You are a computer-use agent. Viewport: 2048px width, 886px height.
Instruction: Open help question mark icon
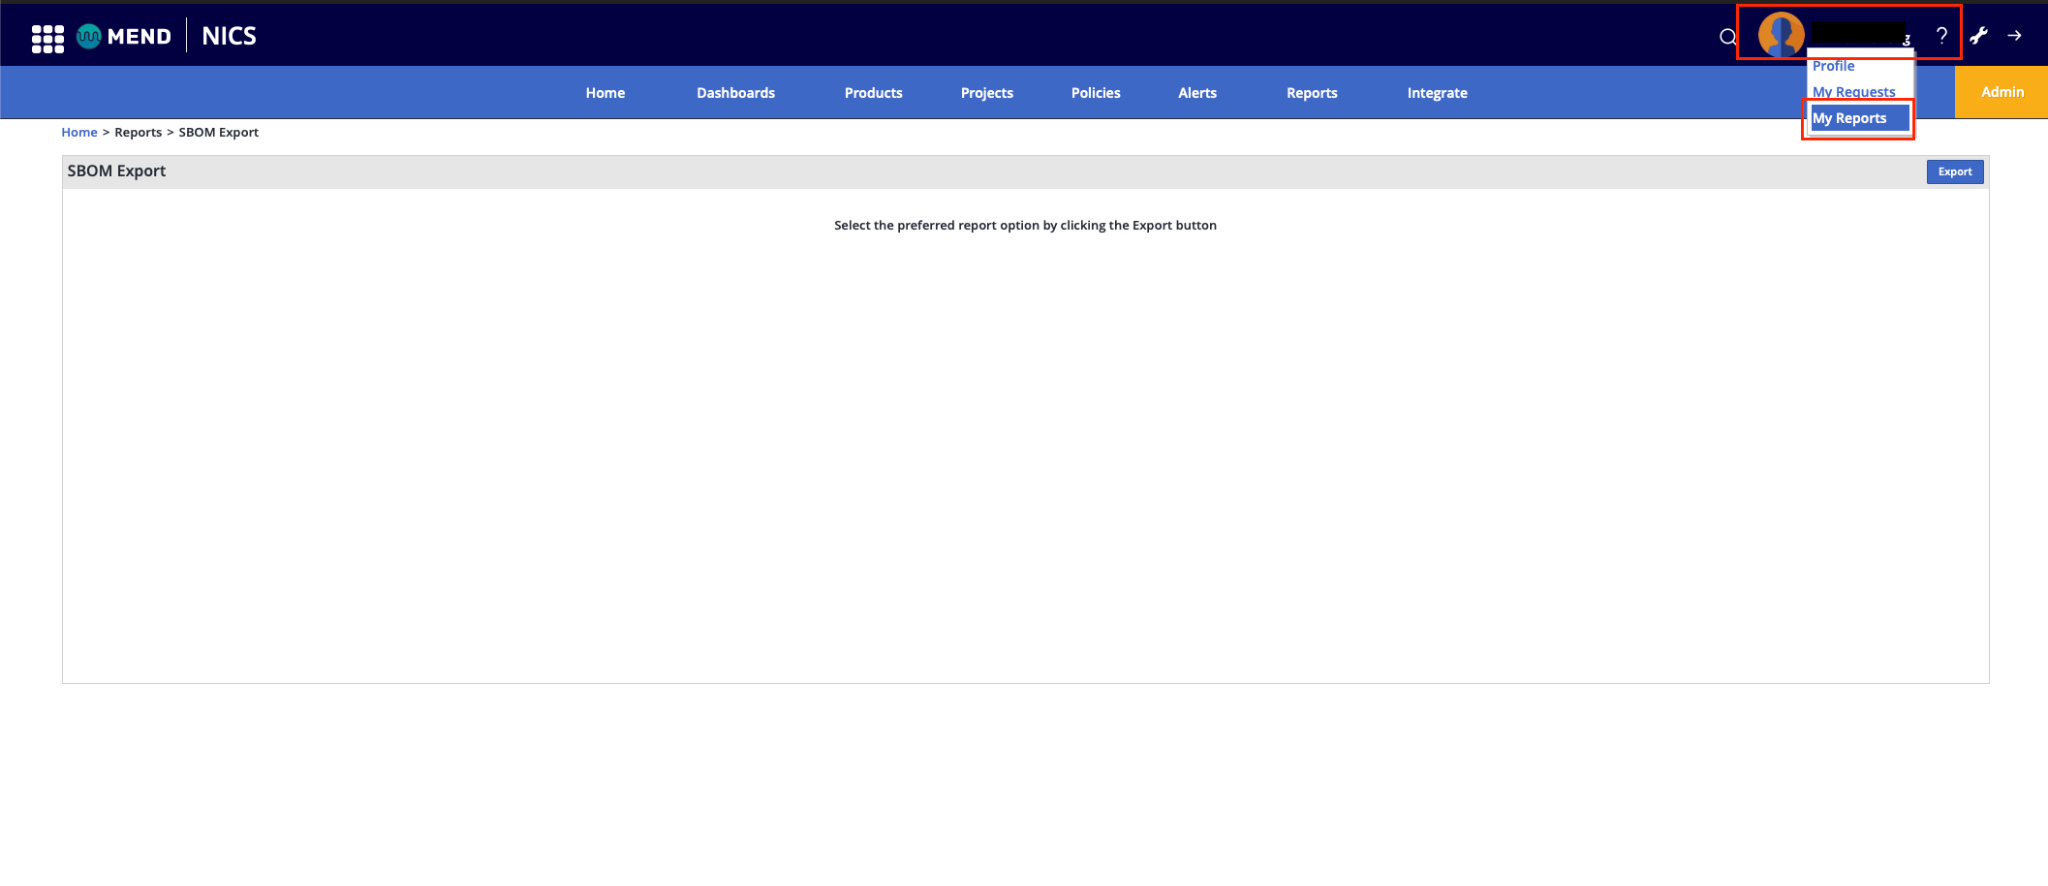pyautogui.click(x=1941, y=36)
